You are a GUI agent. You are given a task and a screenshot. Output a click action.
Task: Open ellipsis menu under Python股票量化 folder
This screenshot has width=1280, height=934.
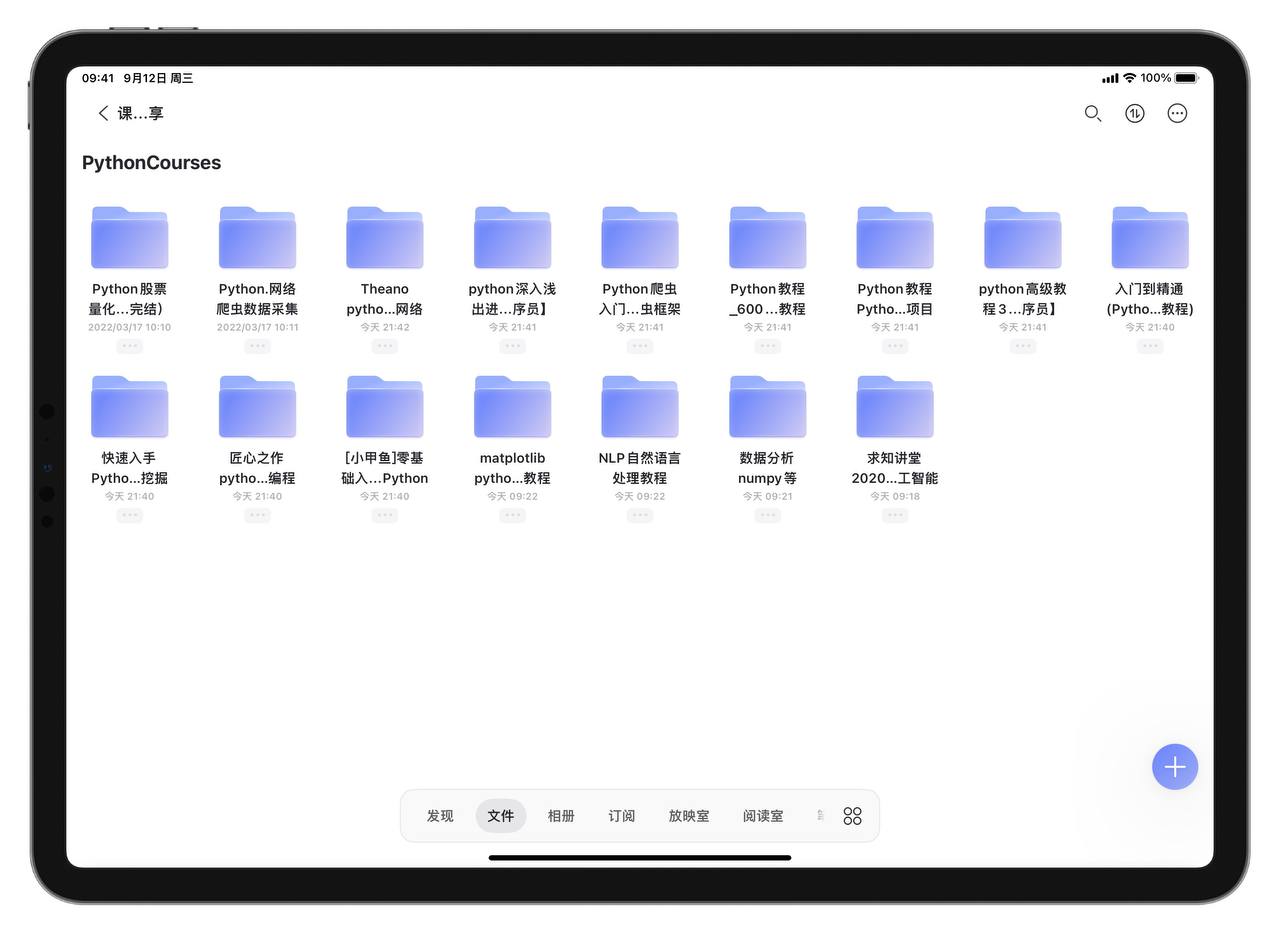[129, 346]
